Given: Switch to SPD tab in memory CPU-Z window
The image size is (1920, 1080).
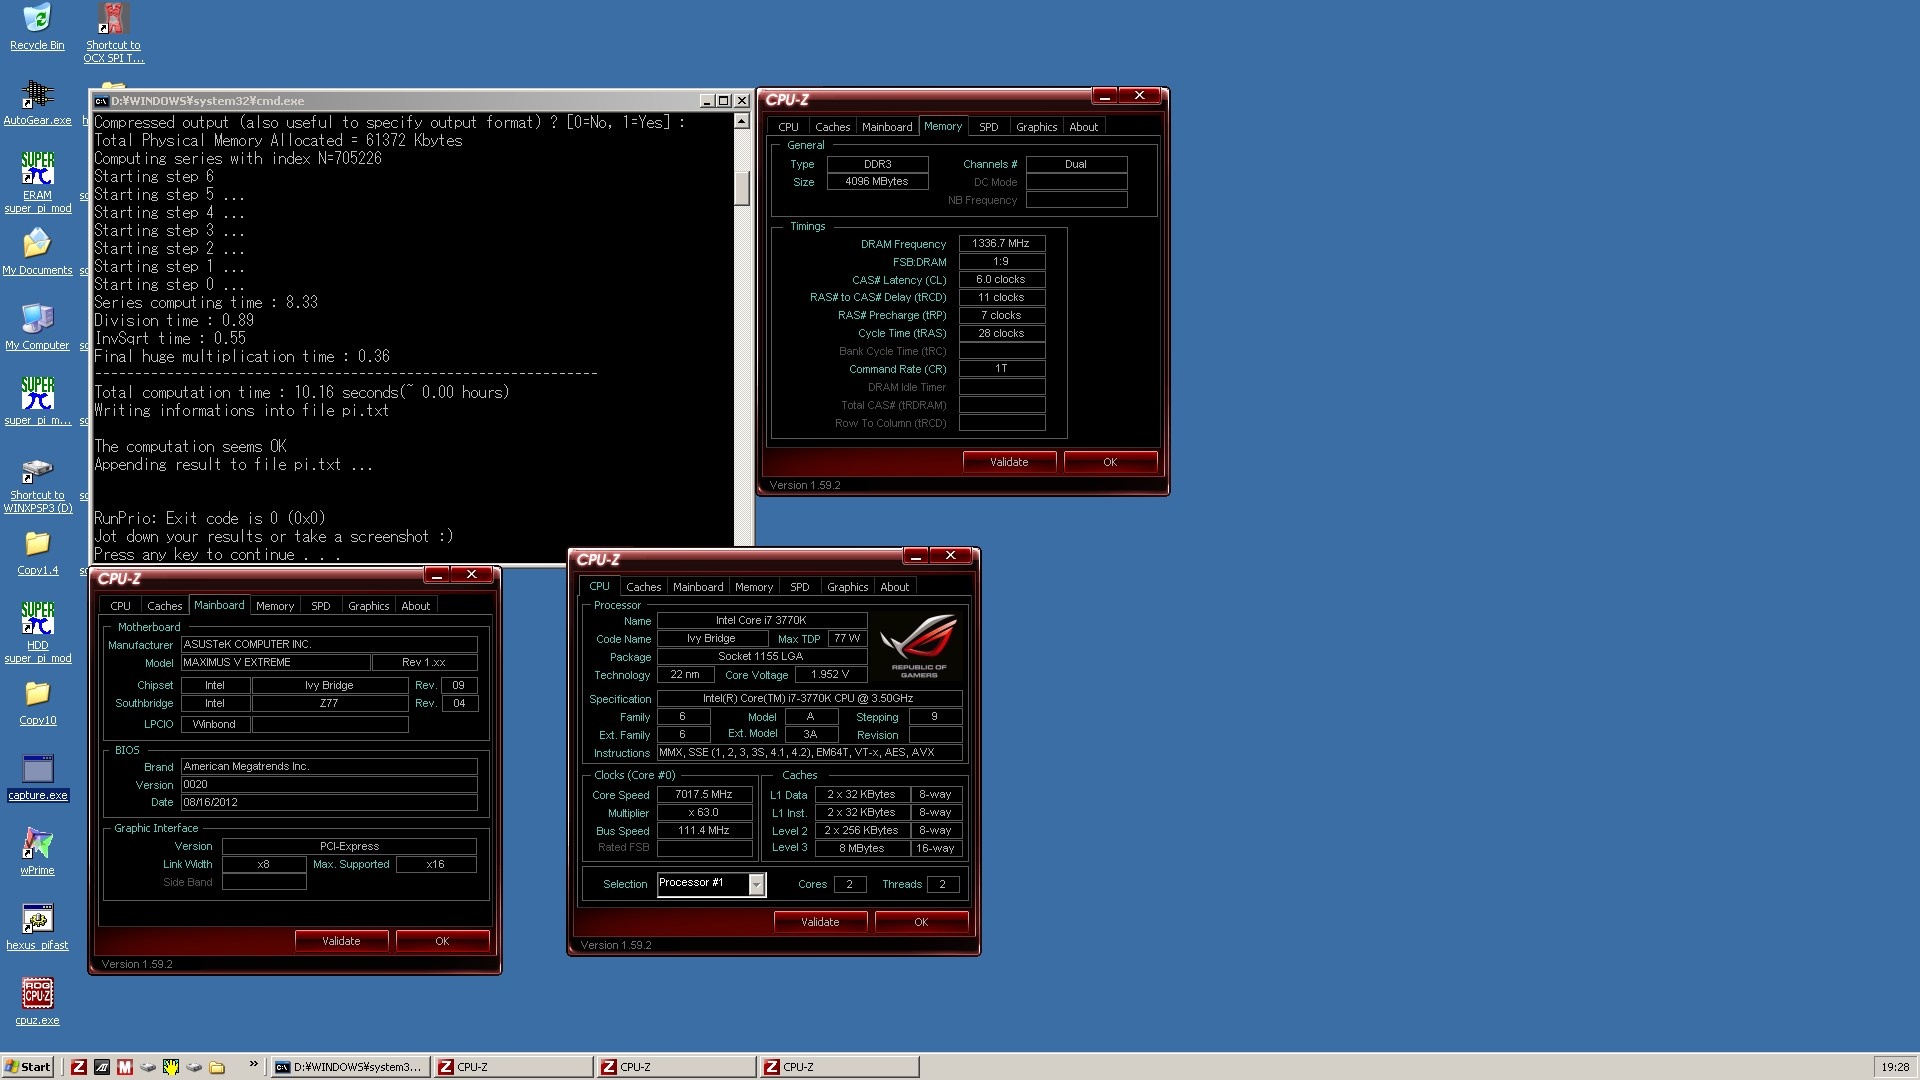Looking at the screenshot, I should [988, 127].
